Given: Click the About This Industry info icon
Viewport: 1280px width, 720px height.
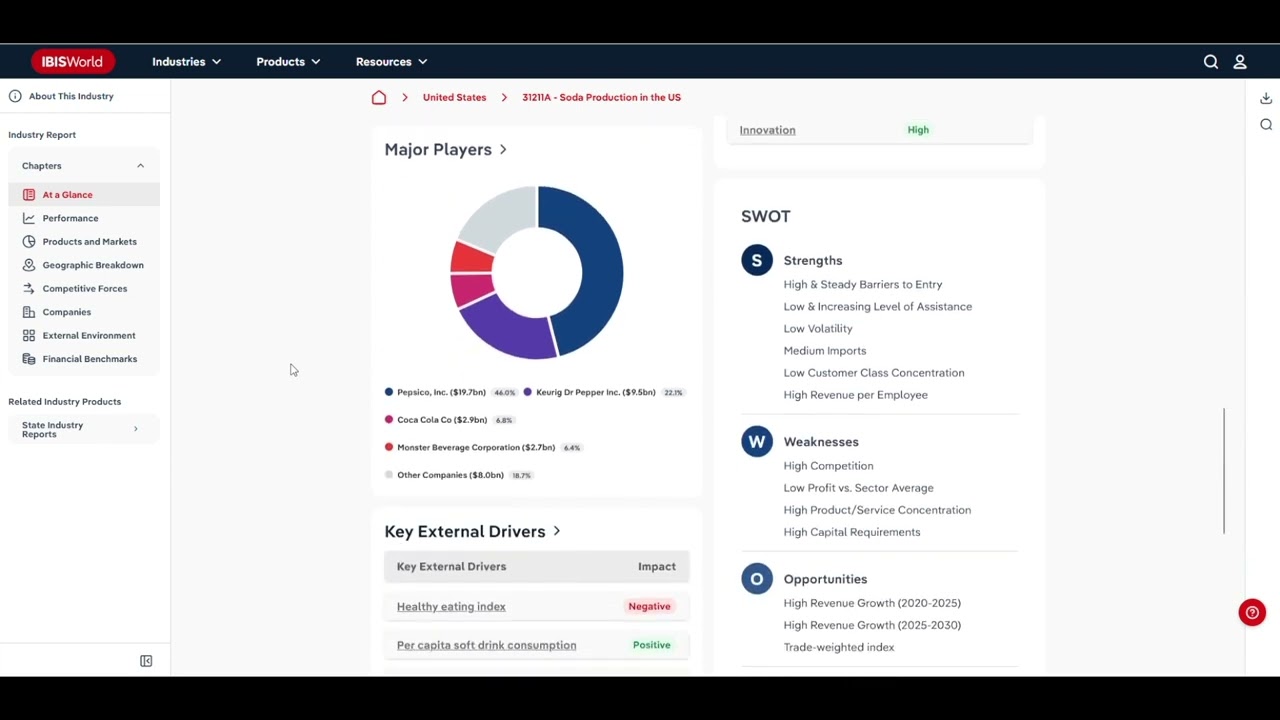Looking at the screenshot, I should tap(15, 96).
